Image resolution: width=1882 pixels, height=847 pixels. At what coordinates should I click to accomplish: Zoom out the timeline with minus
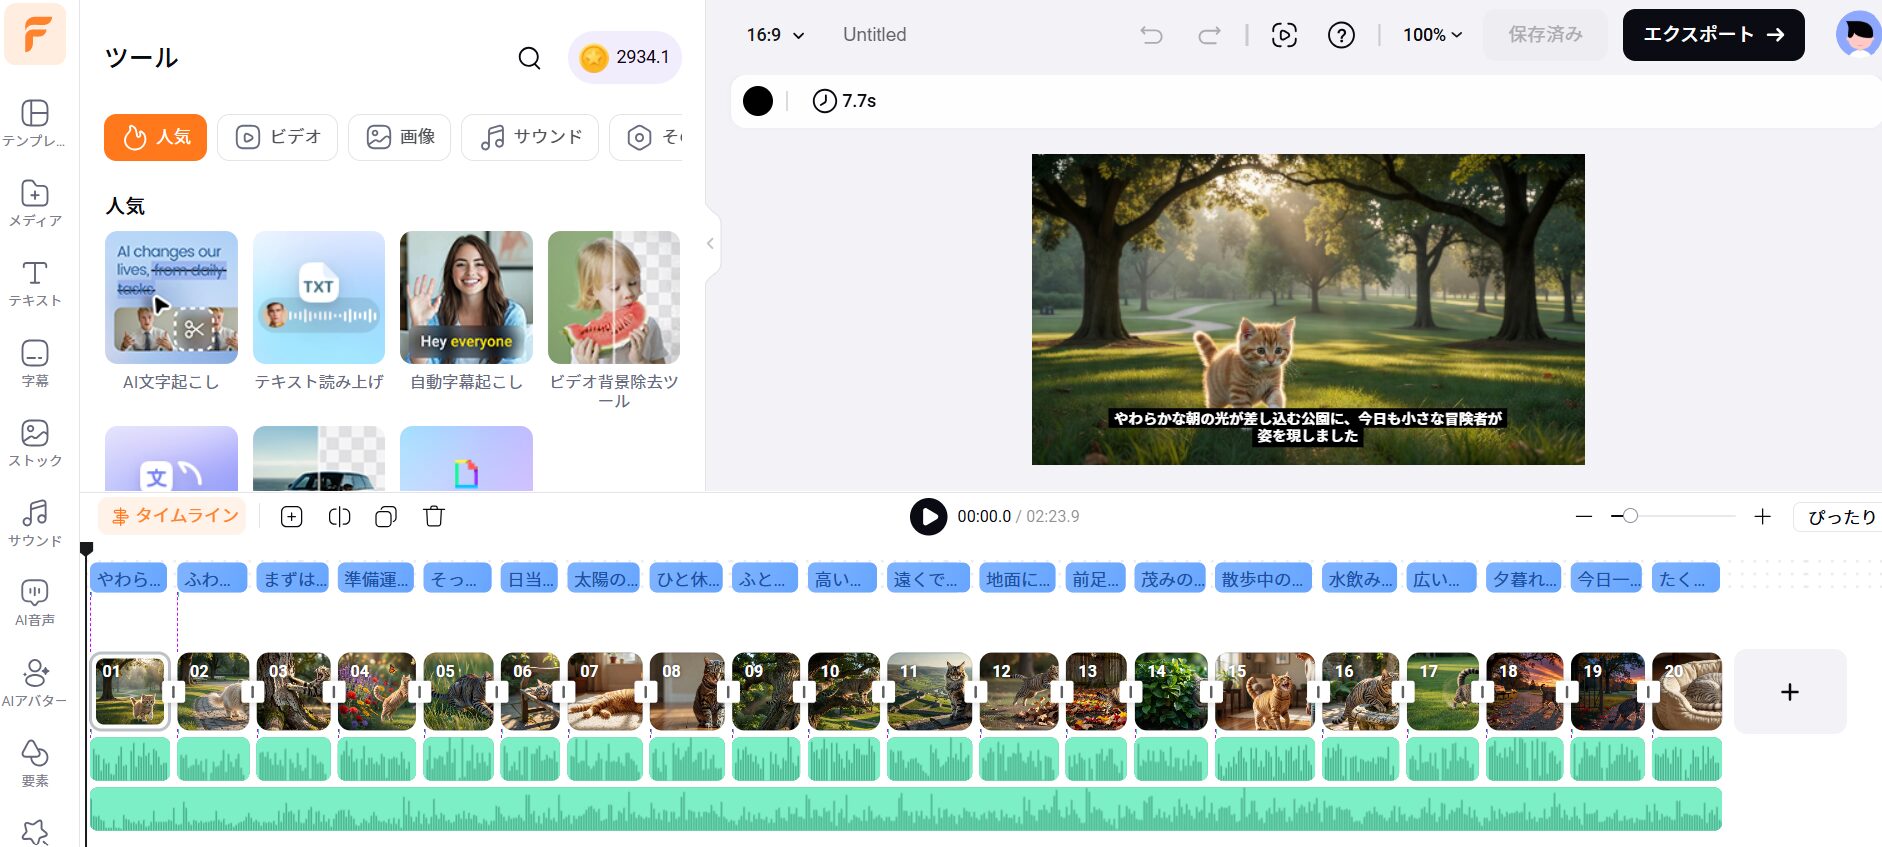point(1583,516)
